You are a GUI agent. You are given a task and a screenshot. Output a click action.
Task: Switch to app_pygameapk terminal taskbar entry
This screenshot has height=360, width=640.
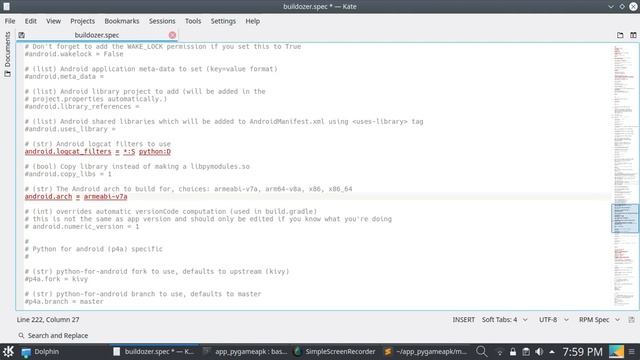coord(246,351)
